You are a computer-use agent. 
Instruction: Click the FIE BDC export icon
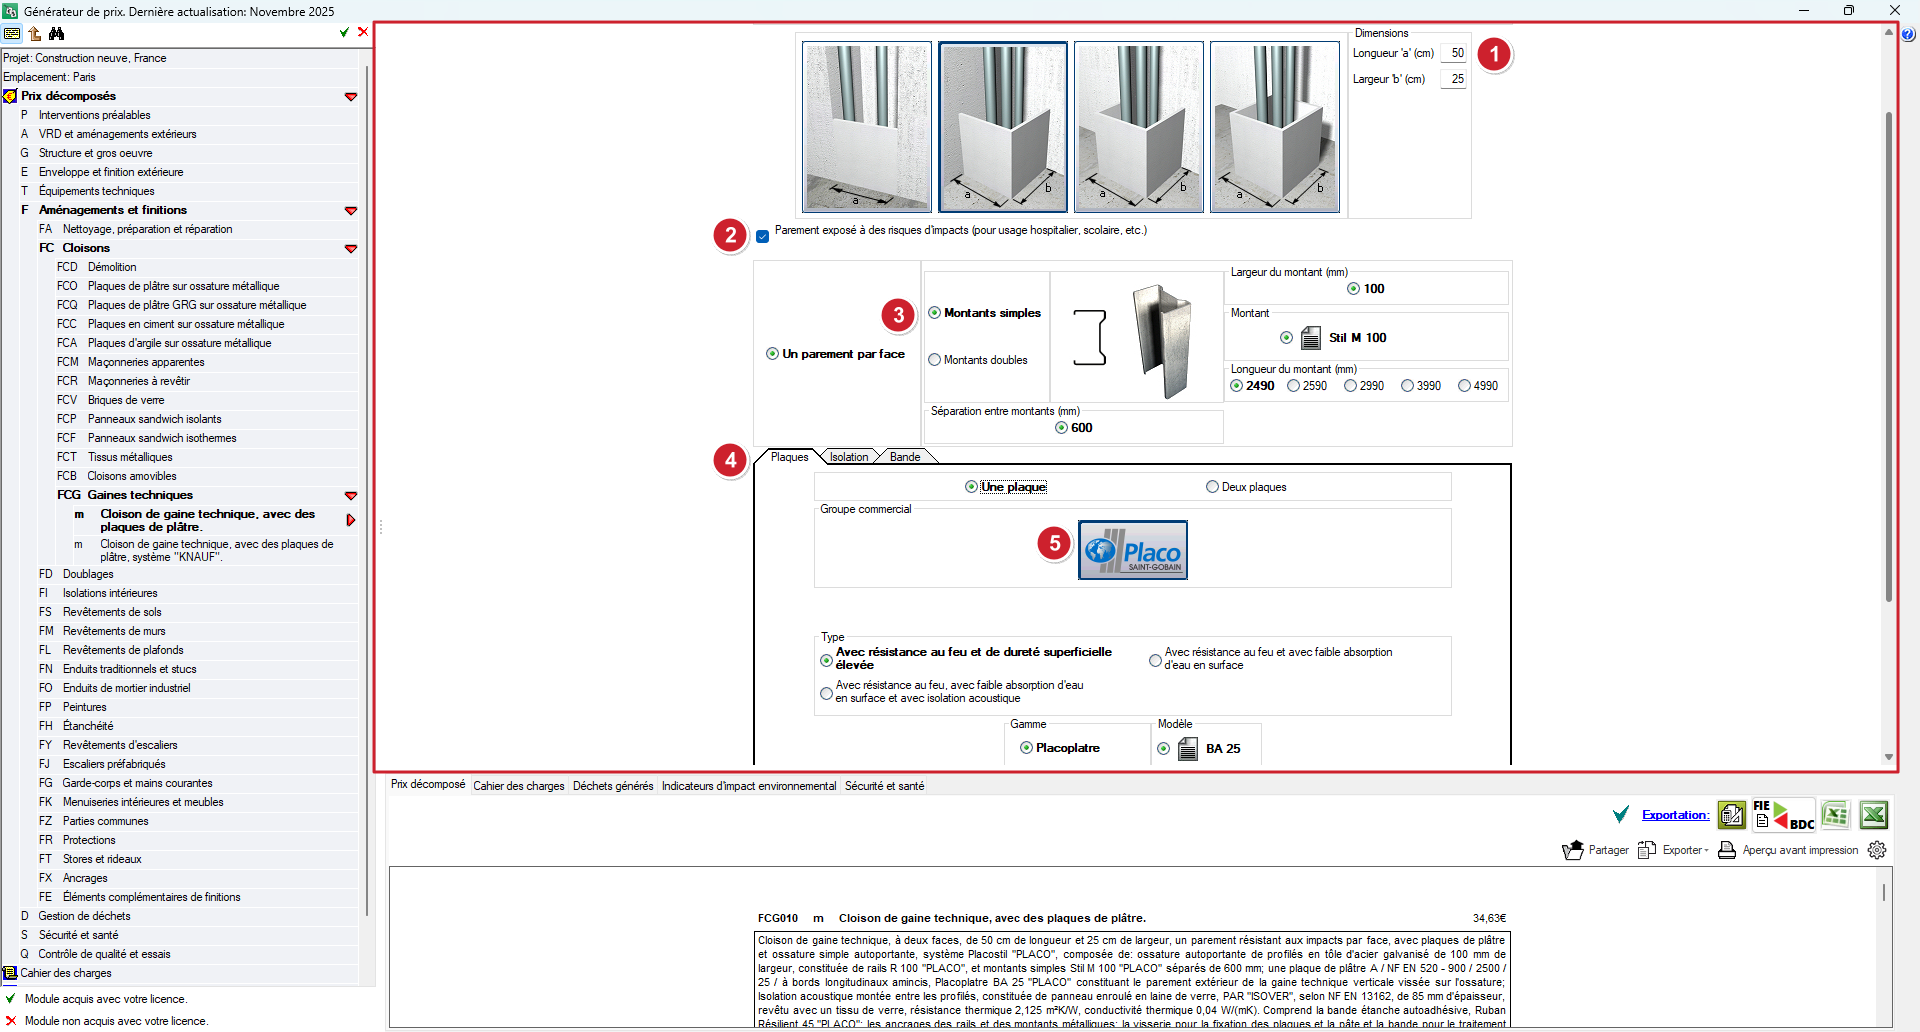(x=1784, y=815)
